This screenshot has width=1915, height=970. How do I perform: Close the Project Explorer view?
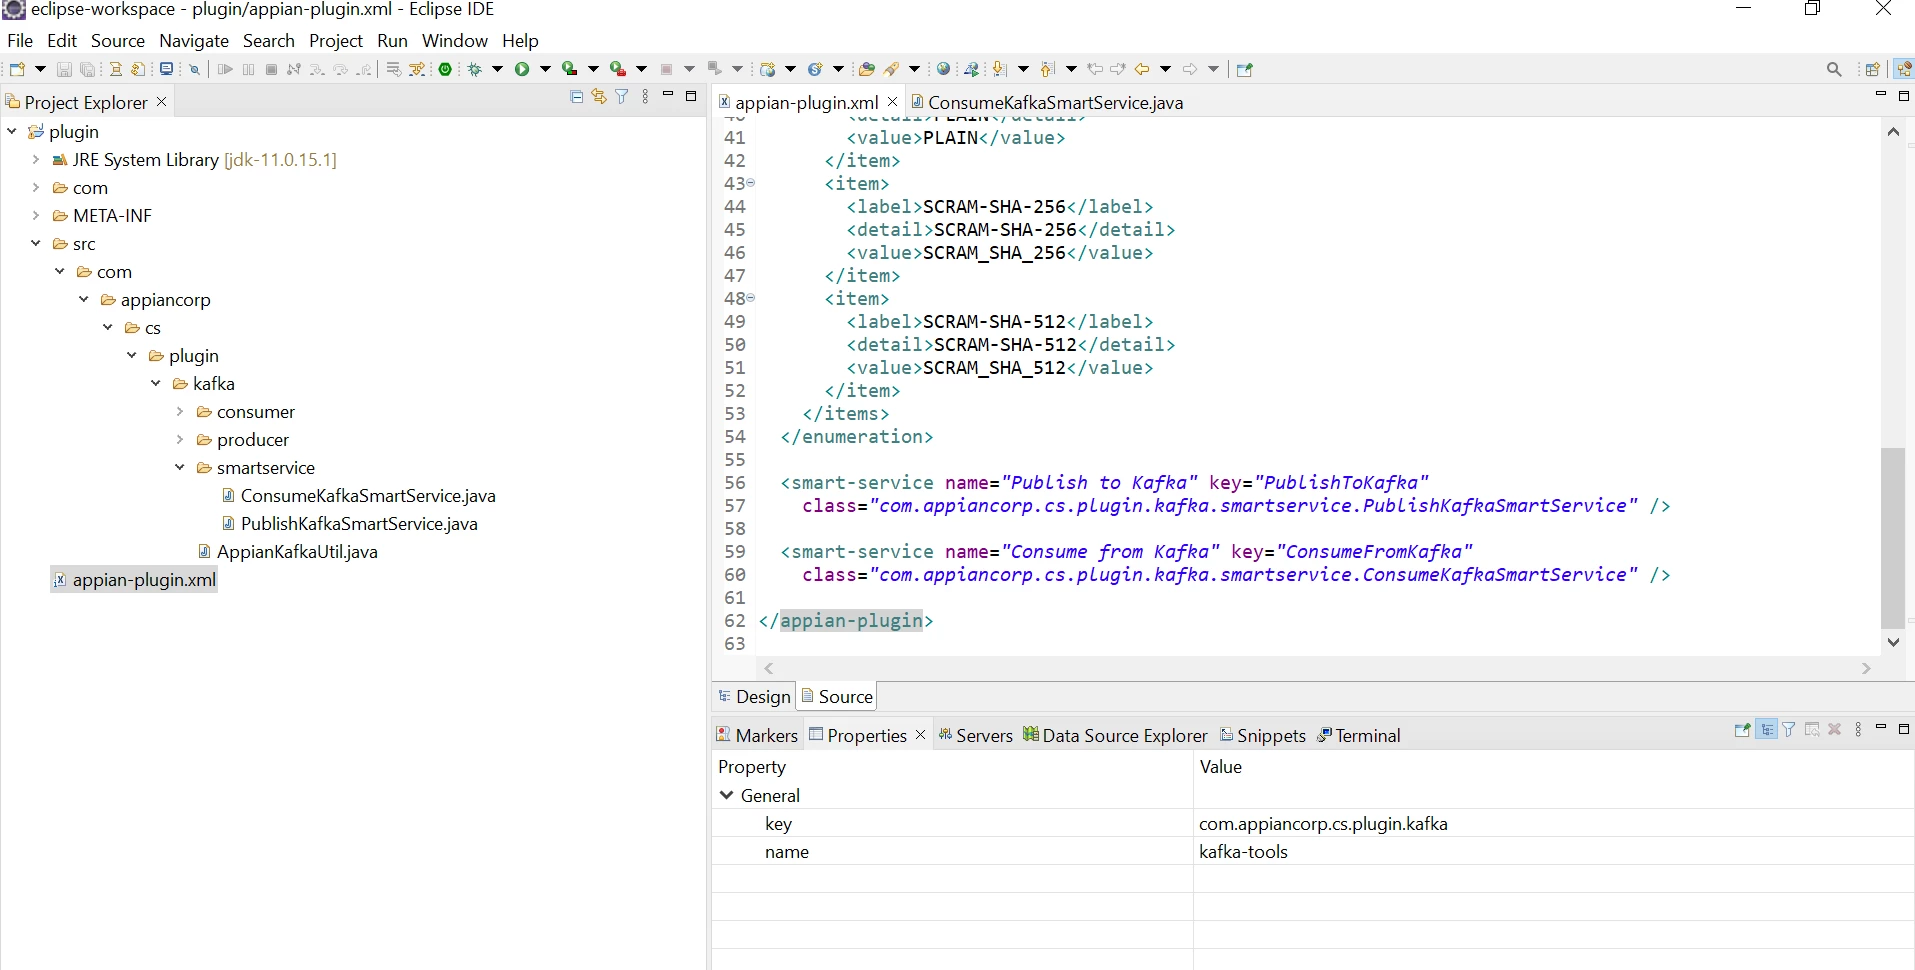click(162, 102)
